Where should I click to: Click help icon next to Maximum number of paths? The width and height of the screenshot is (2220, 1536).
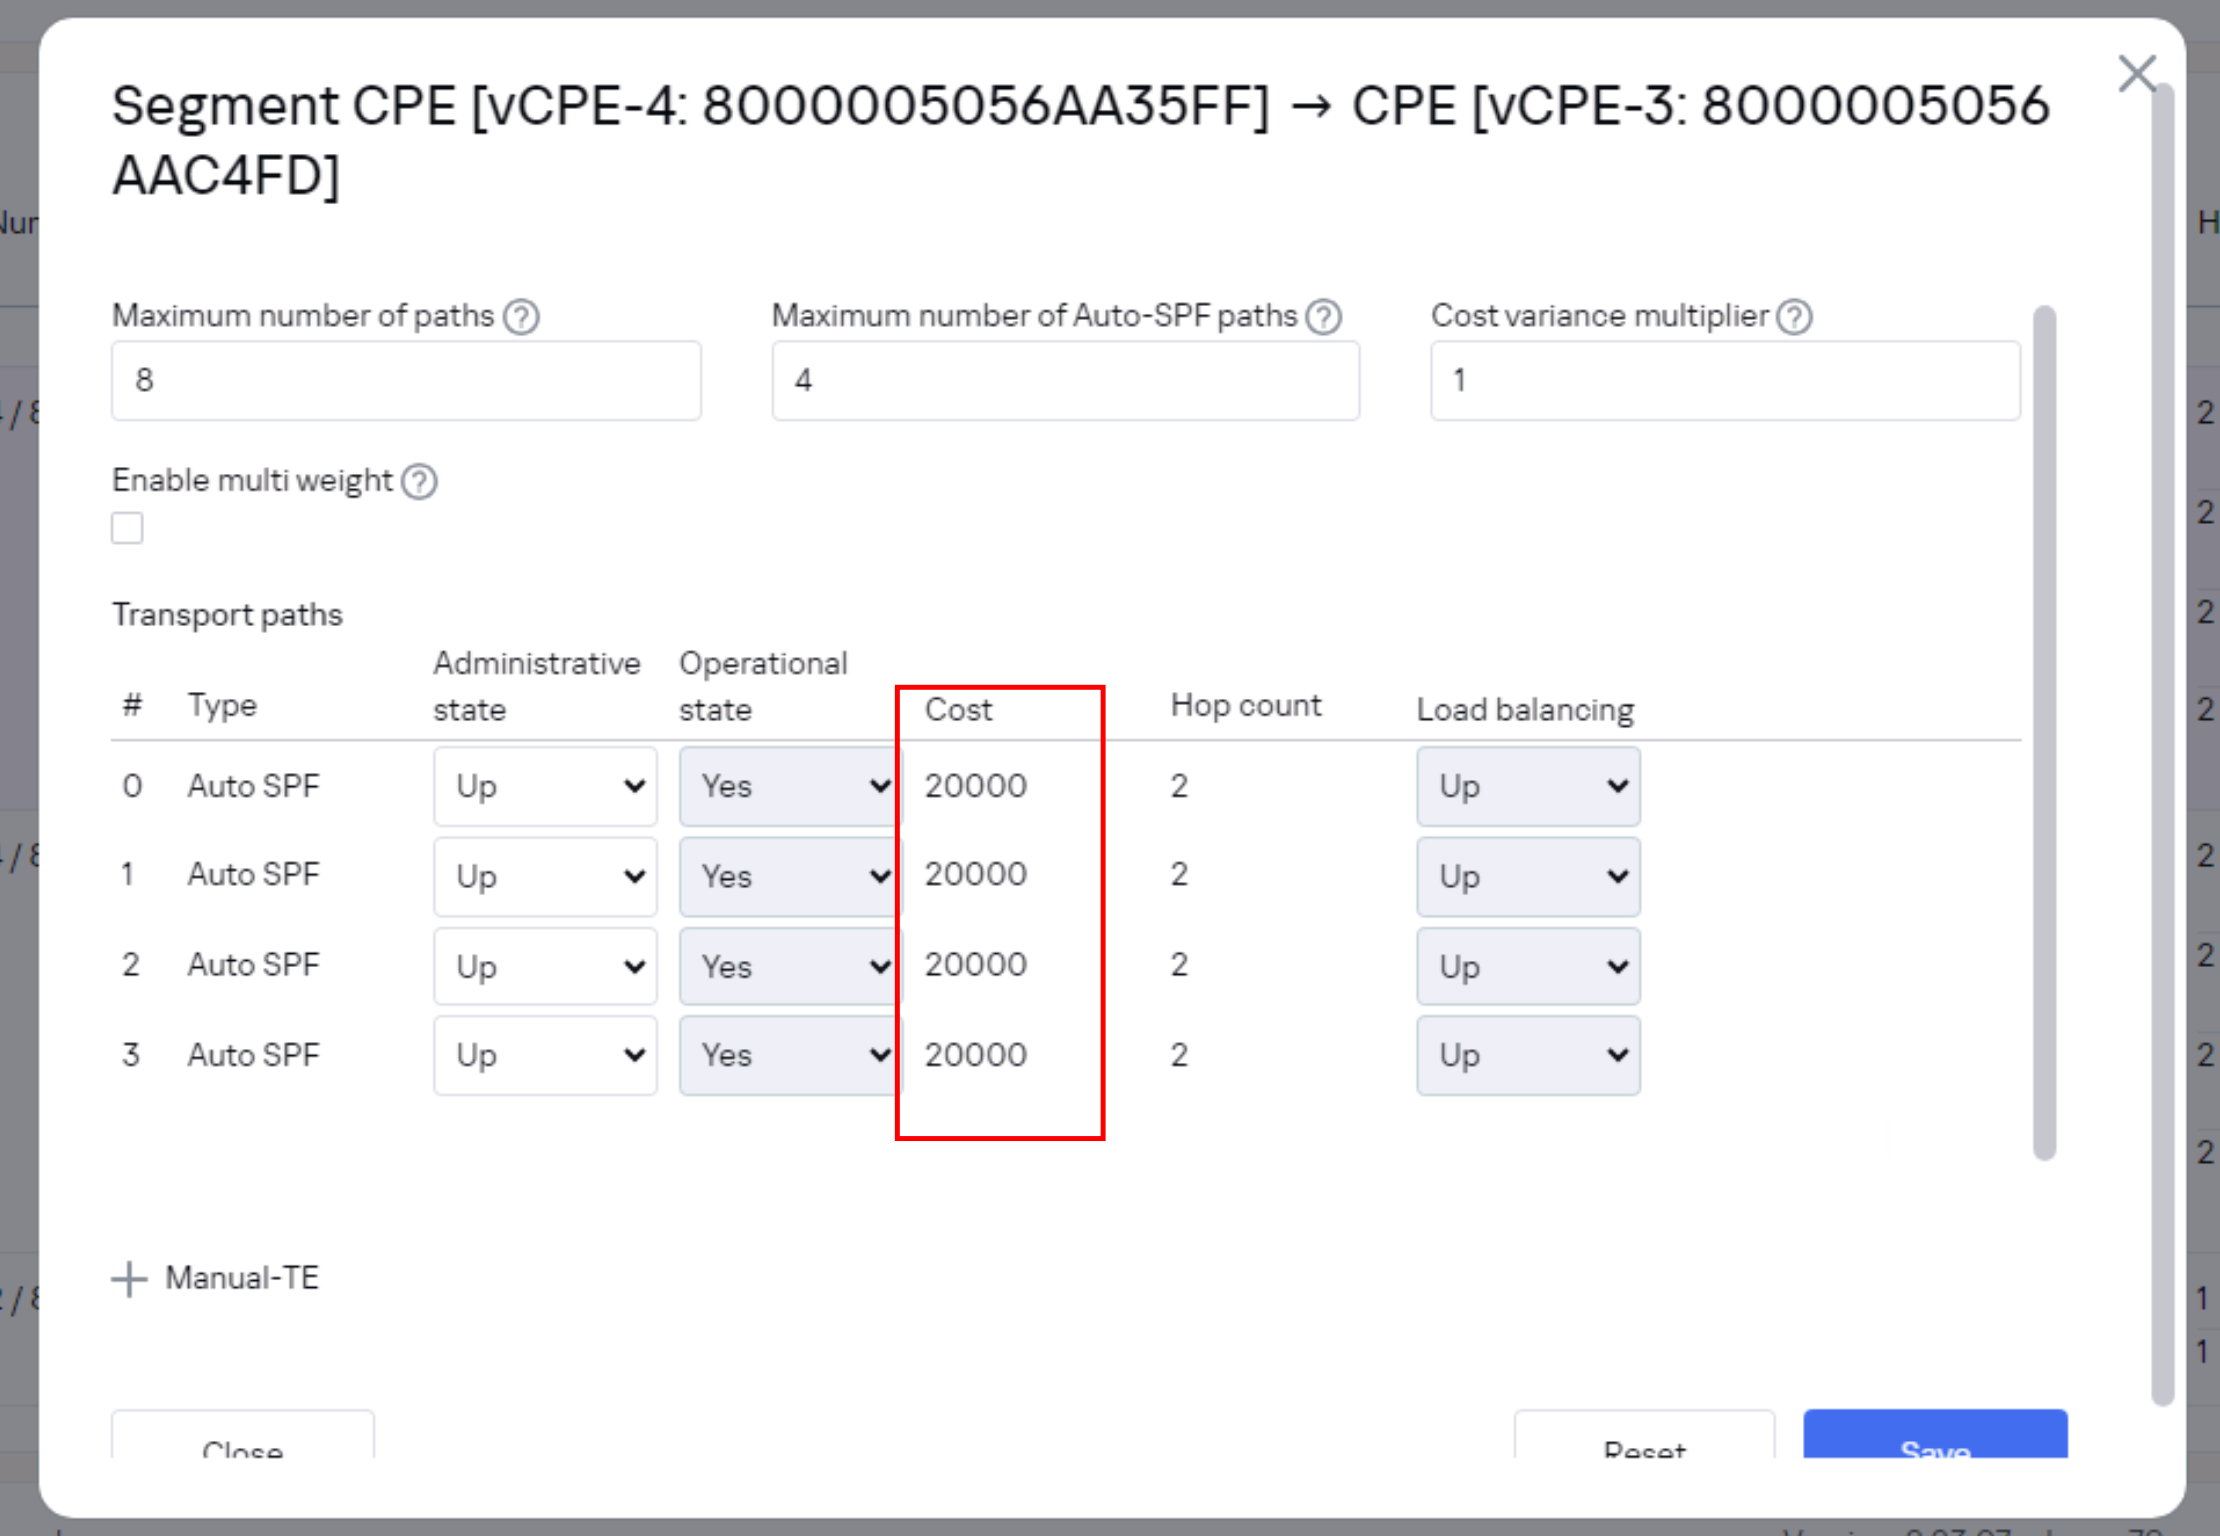pos(521,317)
